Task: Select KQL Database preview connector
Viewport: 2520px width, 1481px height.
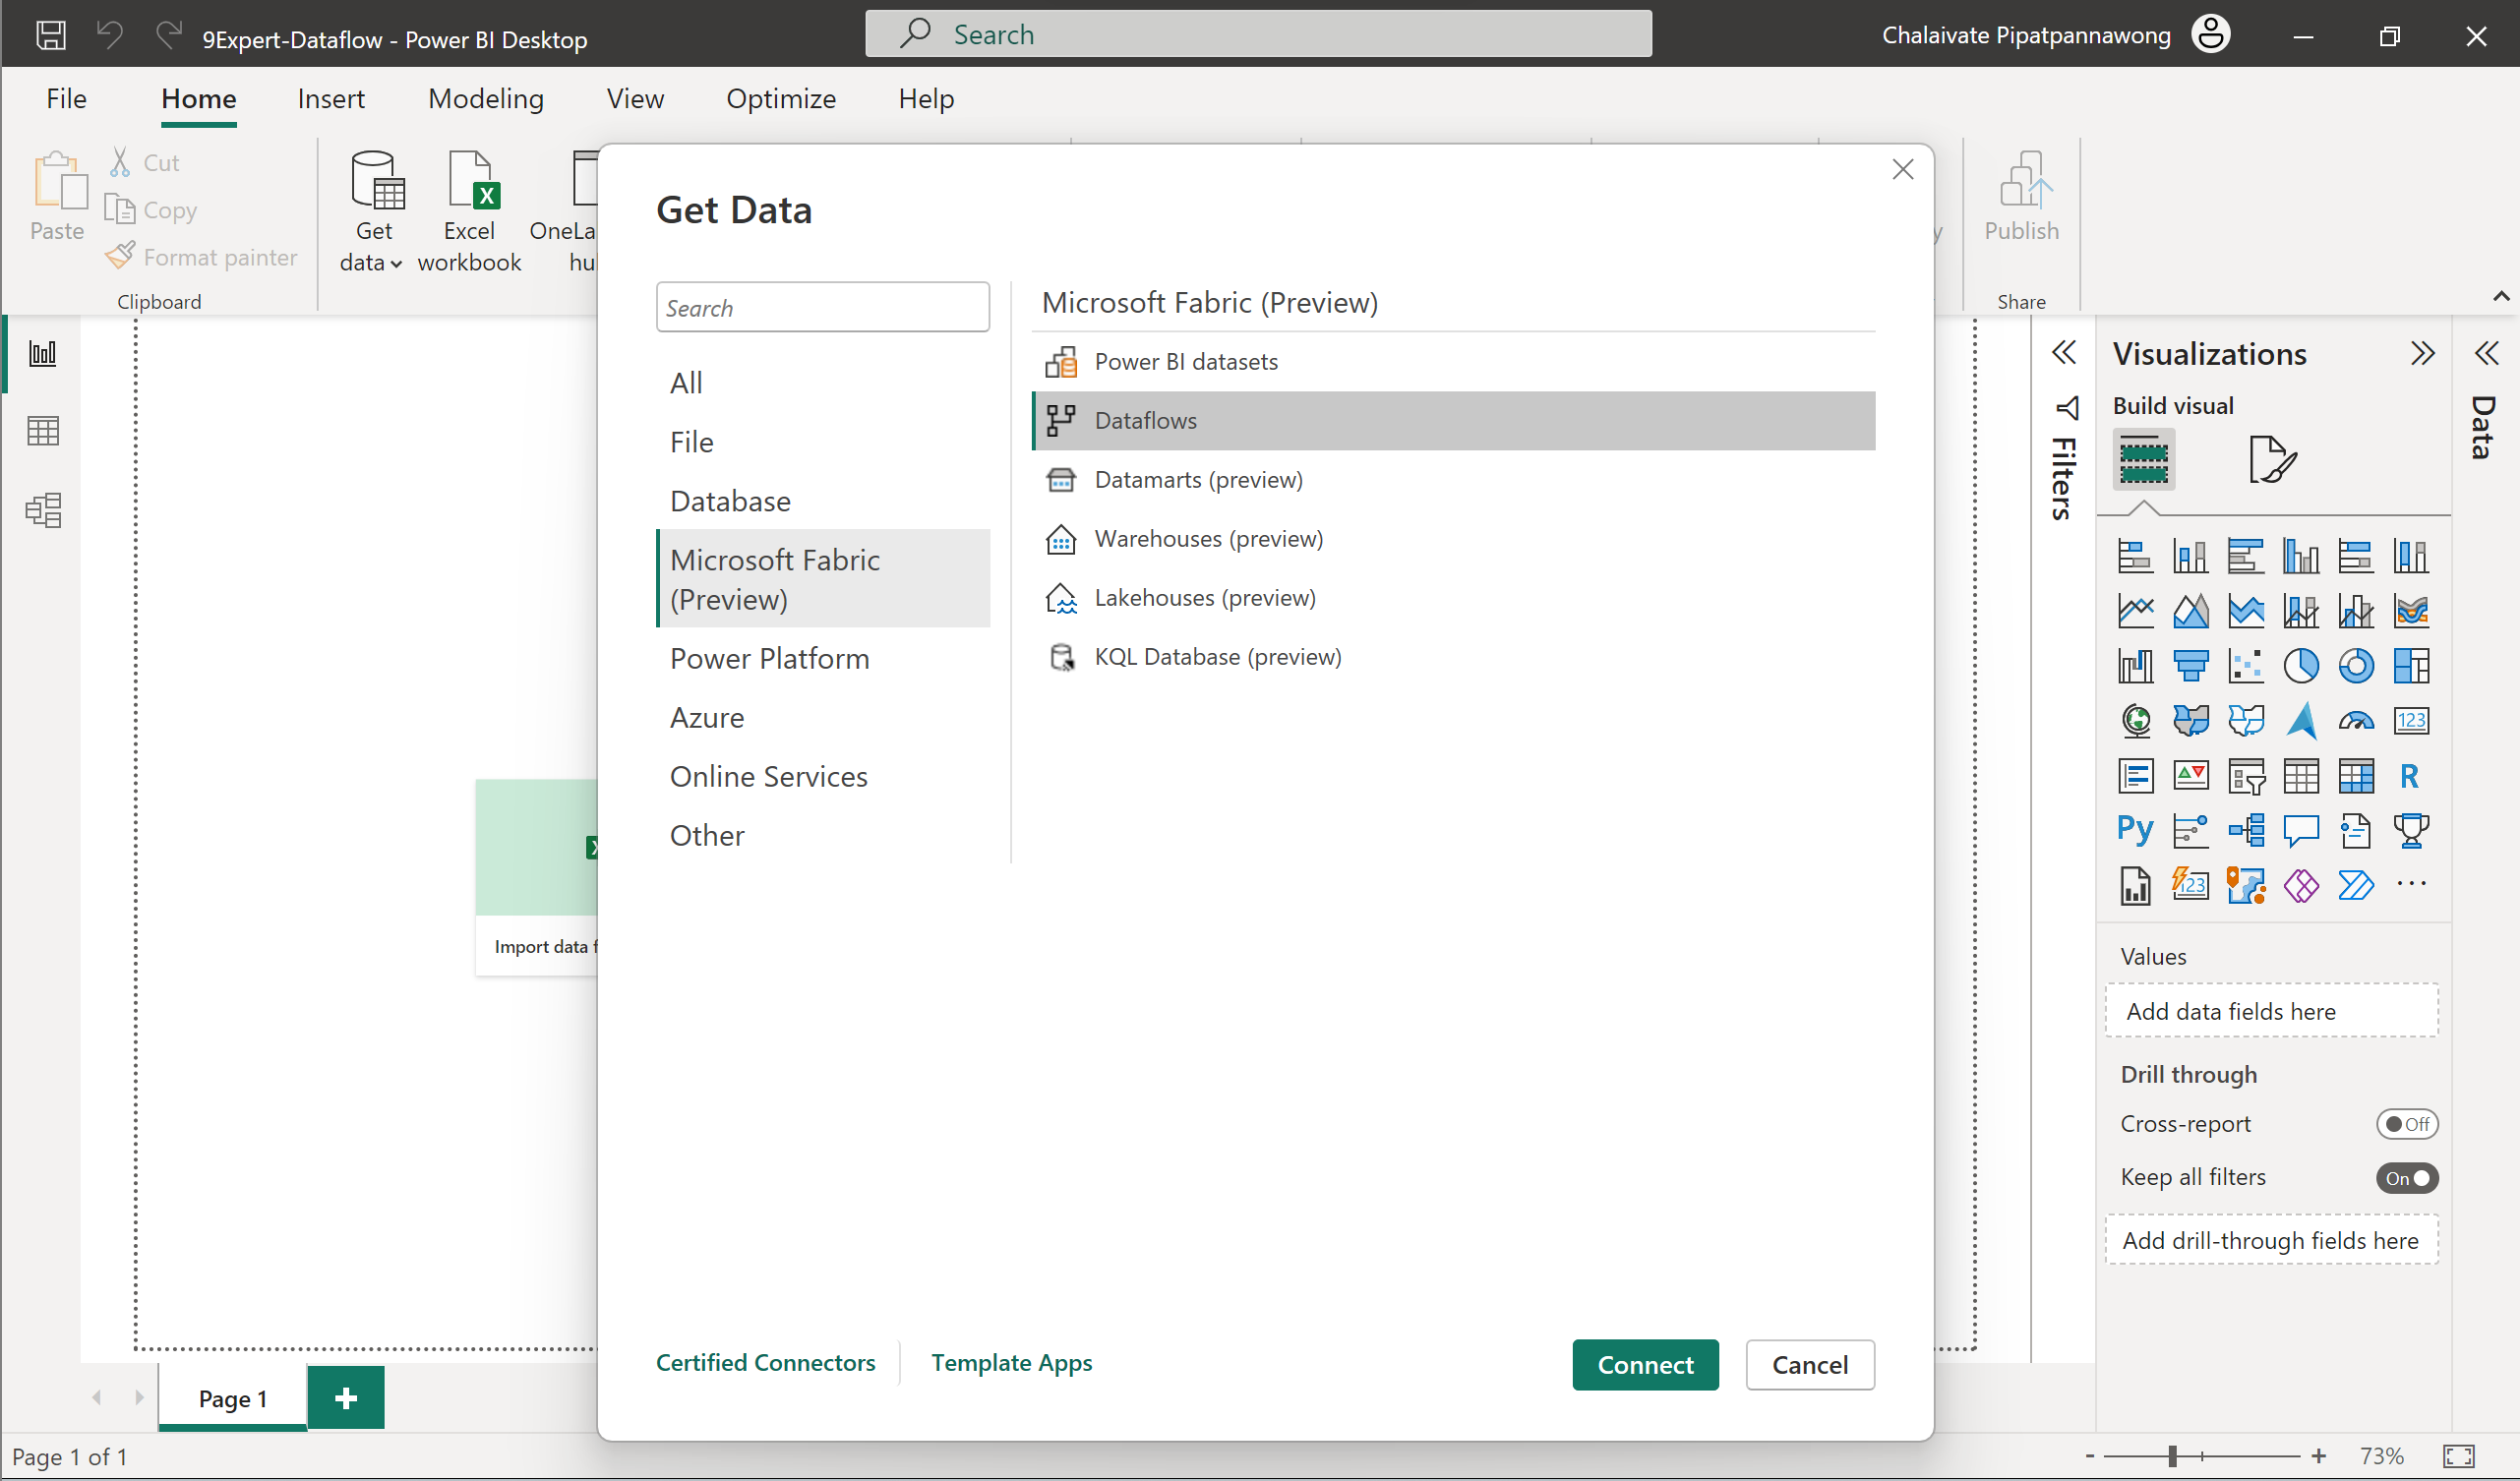Action: pyautogui.click(x=1217, y=656)
